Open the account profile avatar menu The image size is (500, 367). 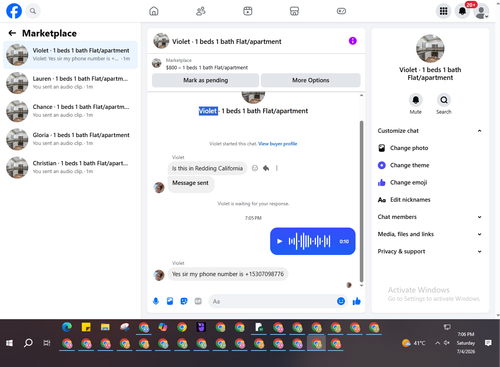(481, 11)
